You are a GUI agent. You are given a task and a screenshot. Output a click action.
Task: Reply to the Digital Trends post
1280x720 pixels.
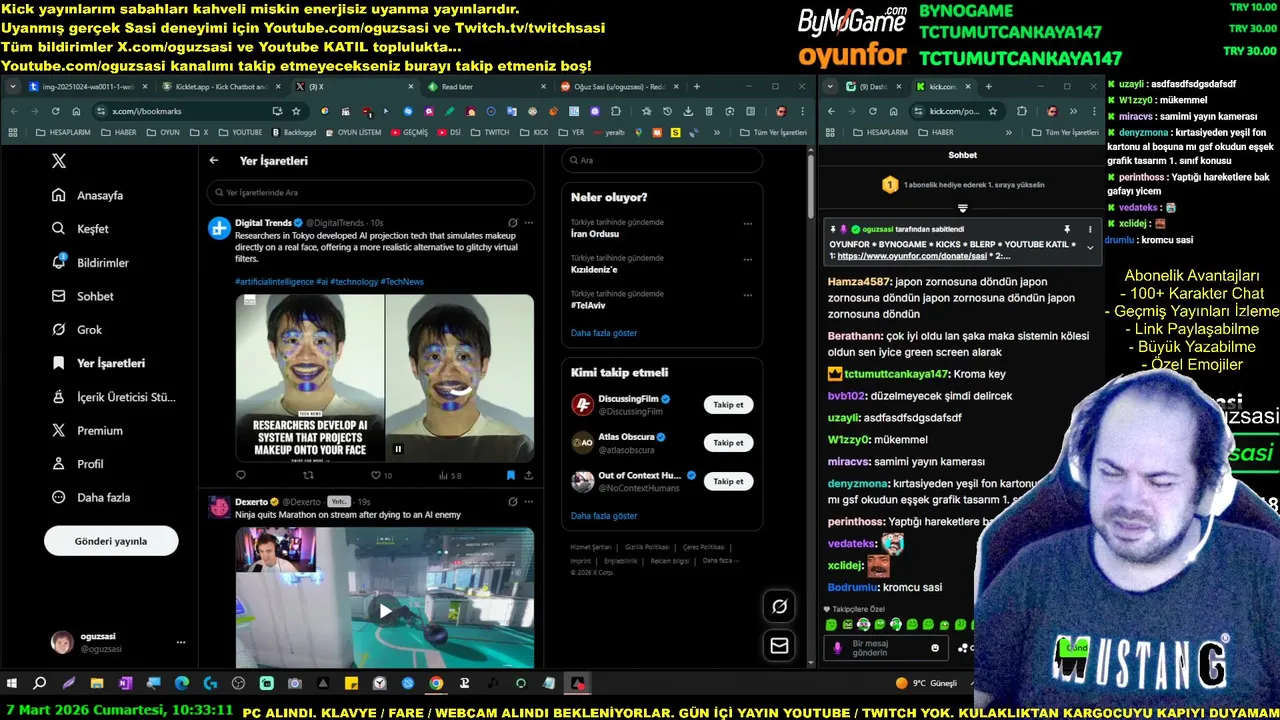click(x=241, y=475)
